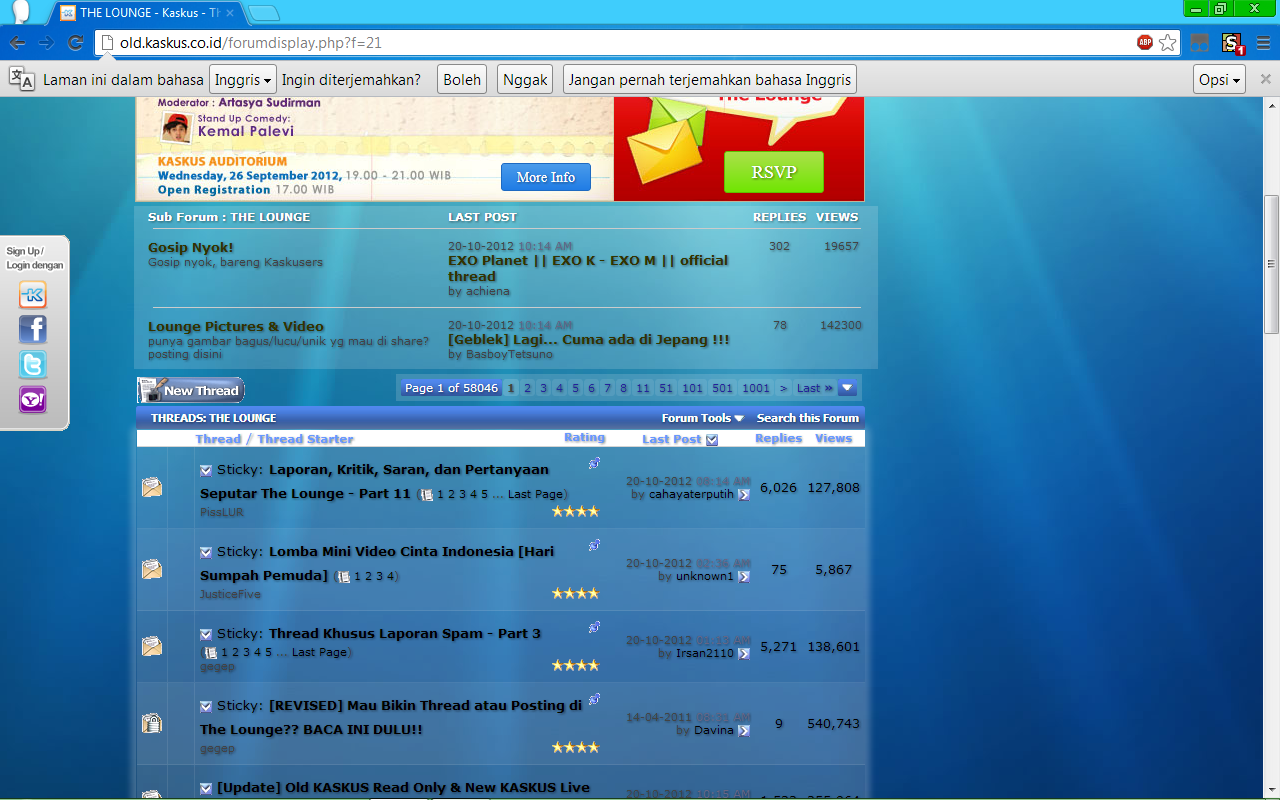Go to last post by Davina arrow icon

(x=743, y=731)
